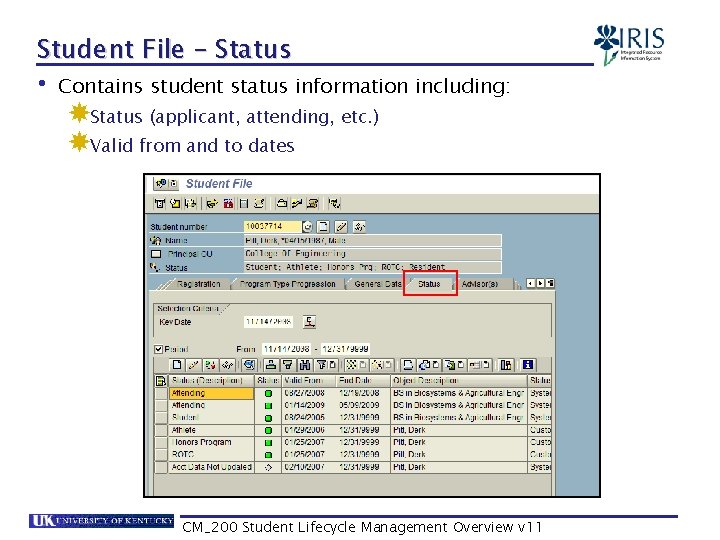The height and width of the screenshot is (540, 720).
Task: Click pencil Change icon in status grid toolbar
Action: 193,365
